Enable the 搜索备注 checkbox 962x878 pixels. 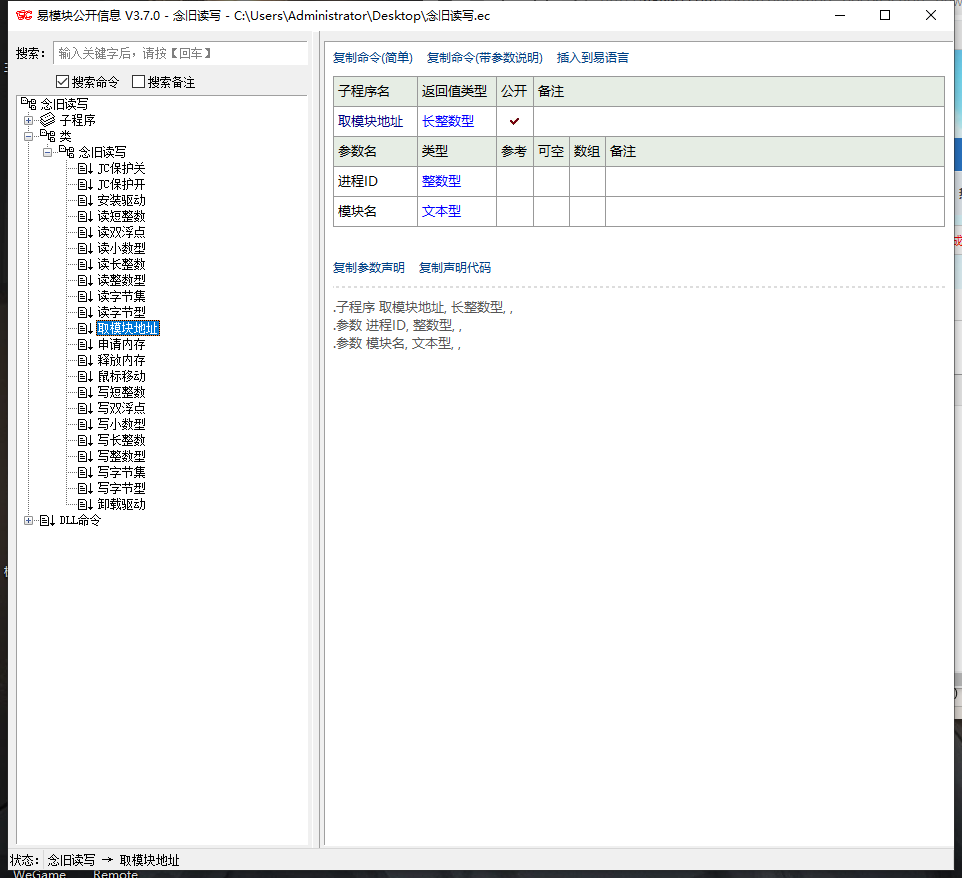(x=139, y=82)
